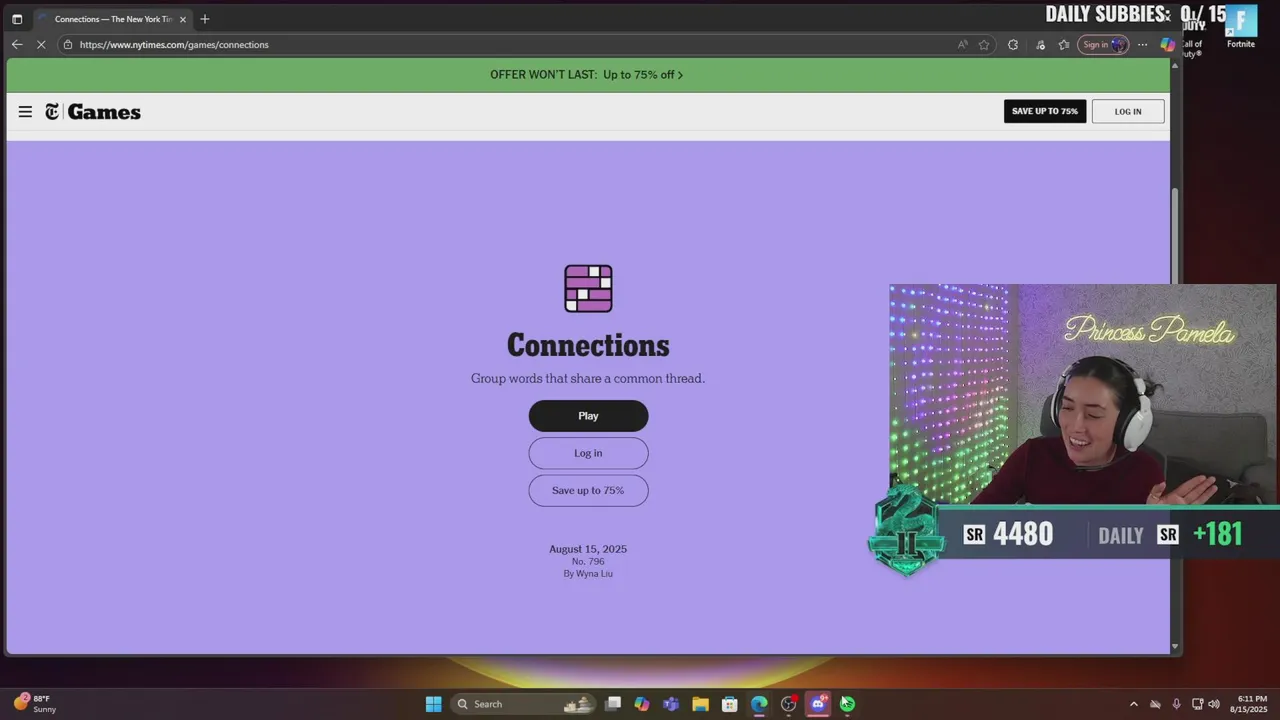
Task: Go back with the browser back arrow
Action: click(x=17, y=44)
